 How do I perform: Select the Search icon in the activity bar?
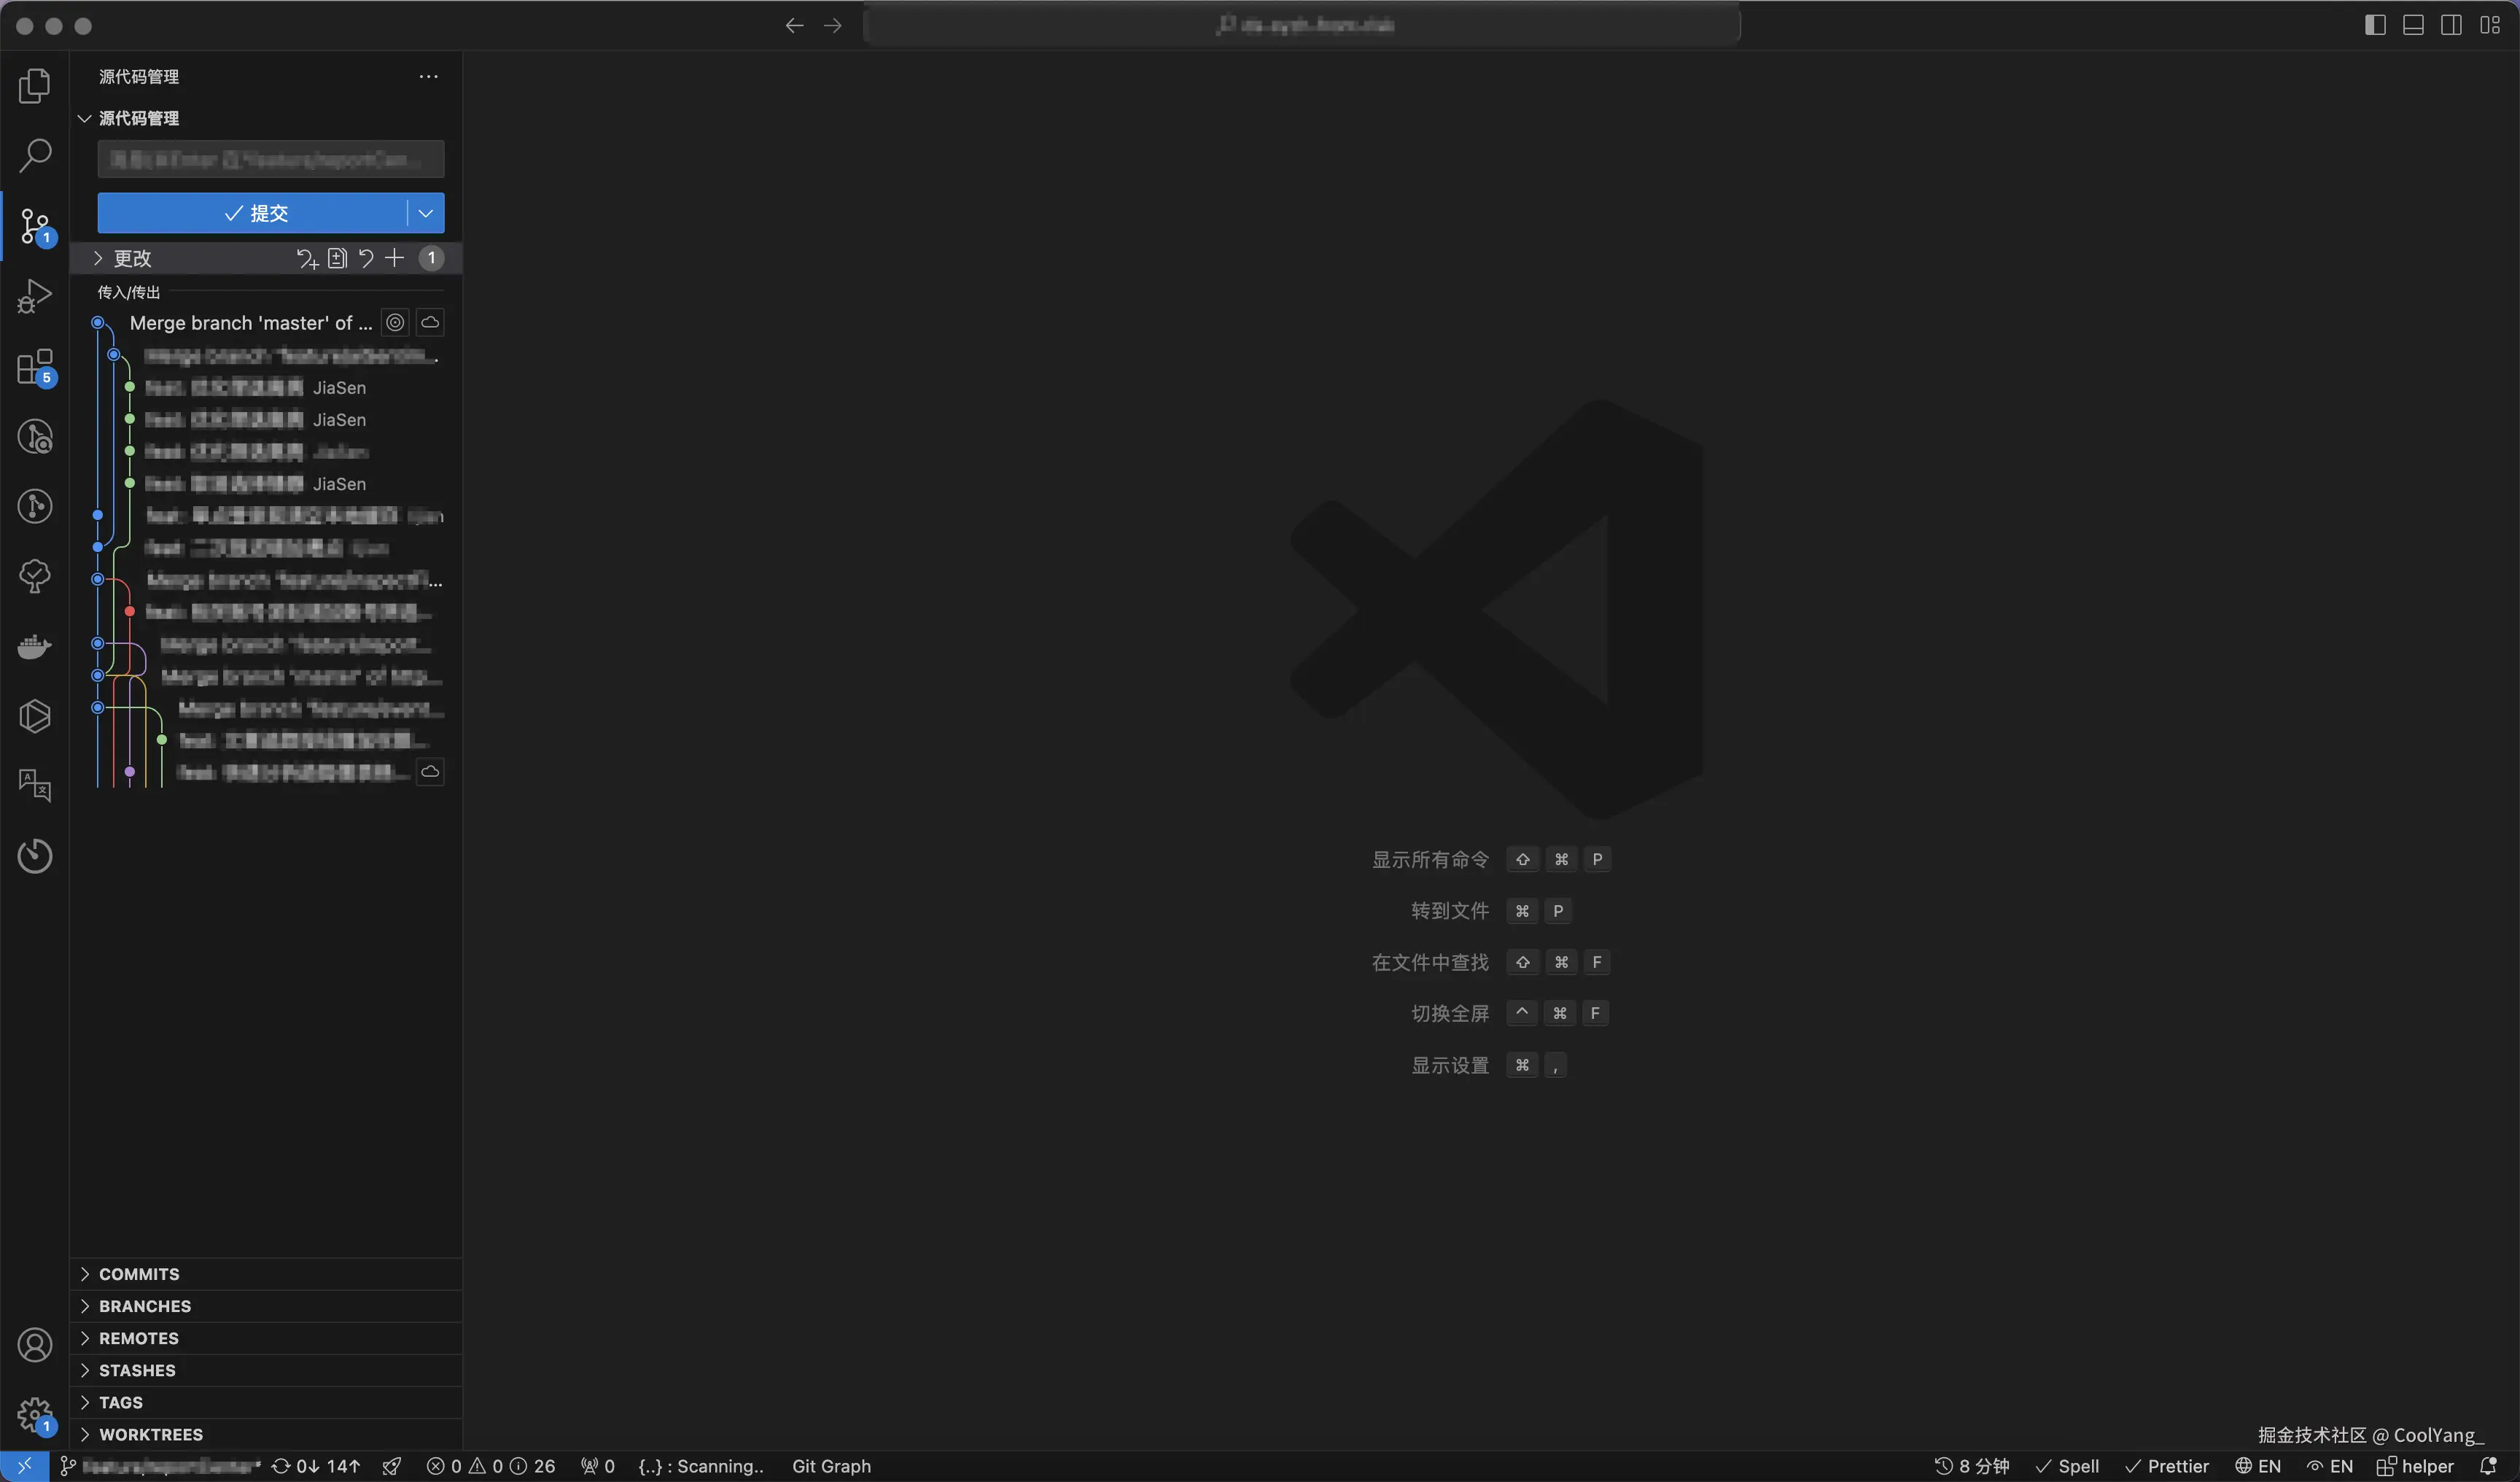click(35, 156)
